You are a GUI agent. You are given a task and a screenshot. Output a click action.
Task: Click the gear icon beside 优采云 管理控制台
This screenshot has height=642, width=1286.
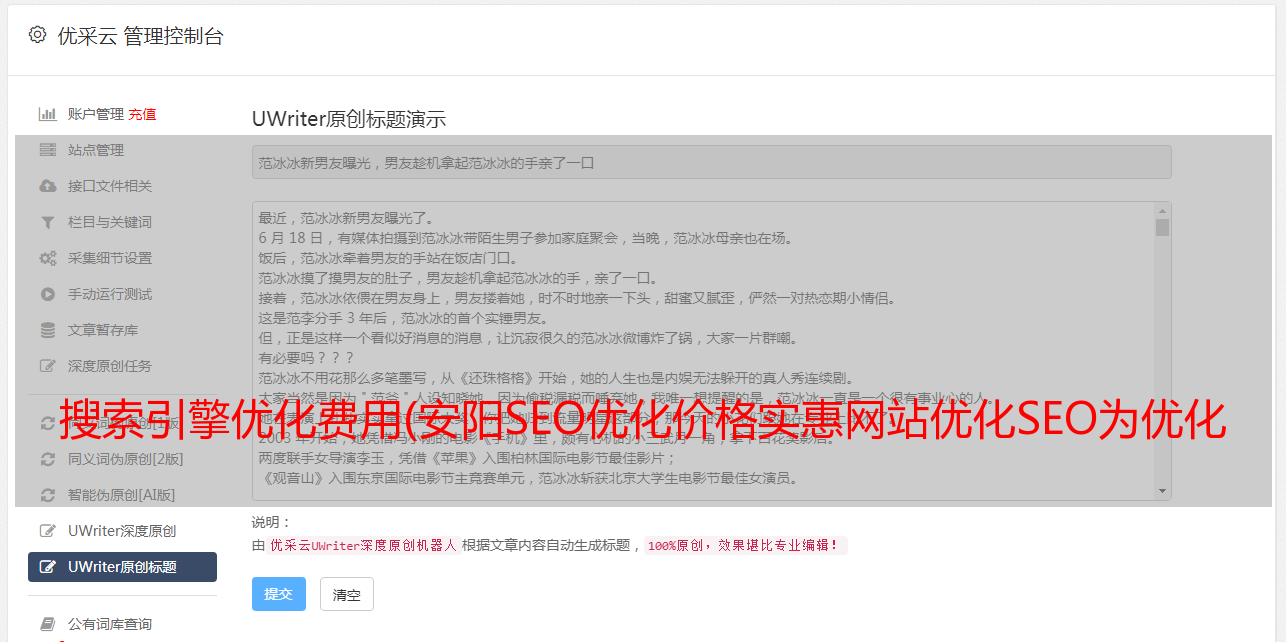(x=37, y=35)
